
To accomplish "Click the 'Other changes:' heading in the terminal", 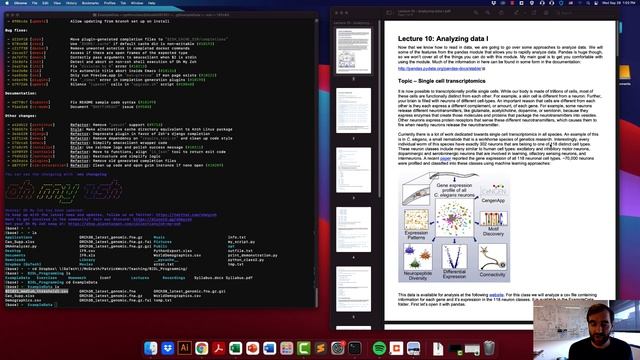I will (x=20, y=116).
